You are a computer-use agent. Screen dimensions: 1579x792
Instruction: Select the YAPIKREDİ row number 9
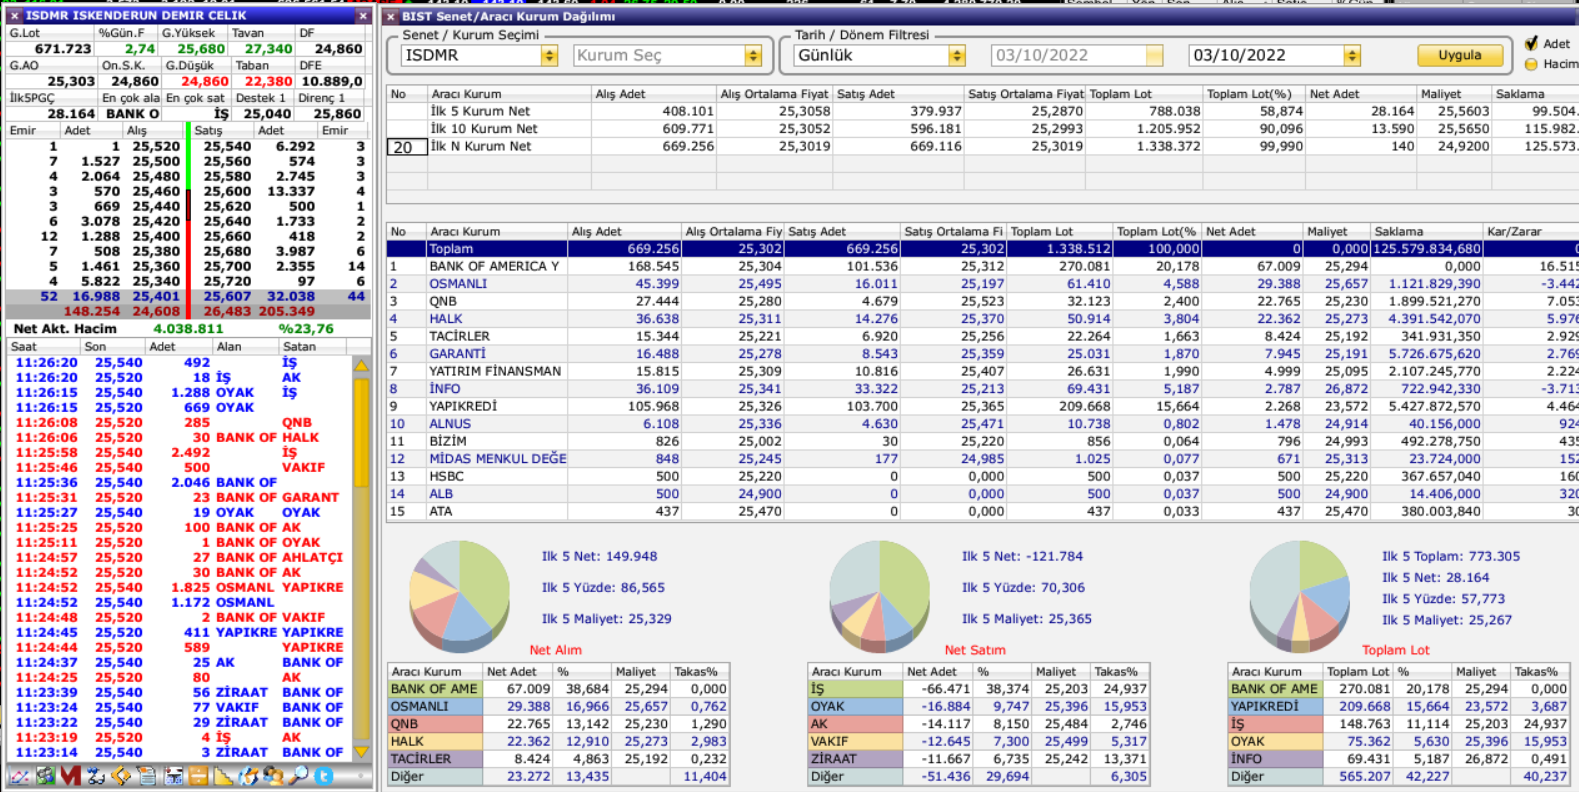(982, 406)
